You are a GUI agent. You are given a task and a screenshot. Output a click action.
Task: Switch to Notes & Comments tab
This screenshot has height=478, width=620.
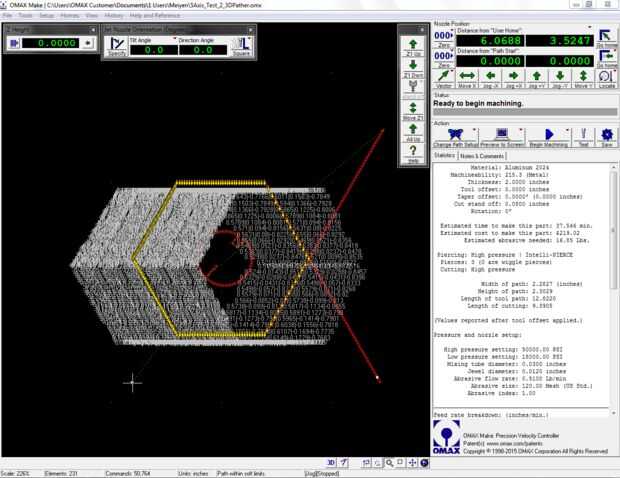point(482,156)
